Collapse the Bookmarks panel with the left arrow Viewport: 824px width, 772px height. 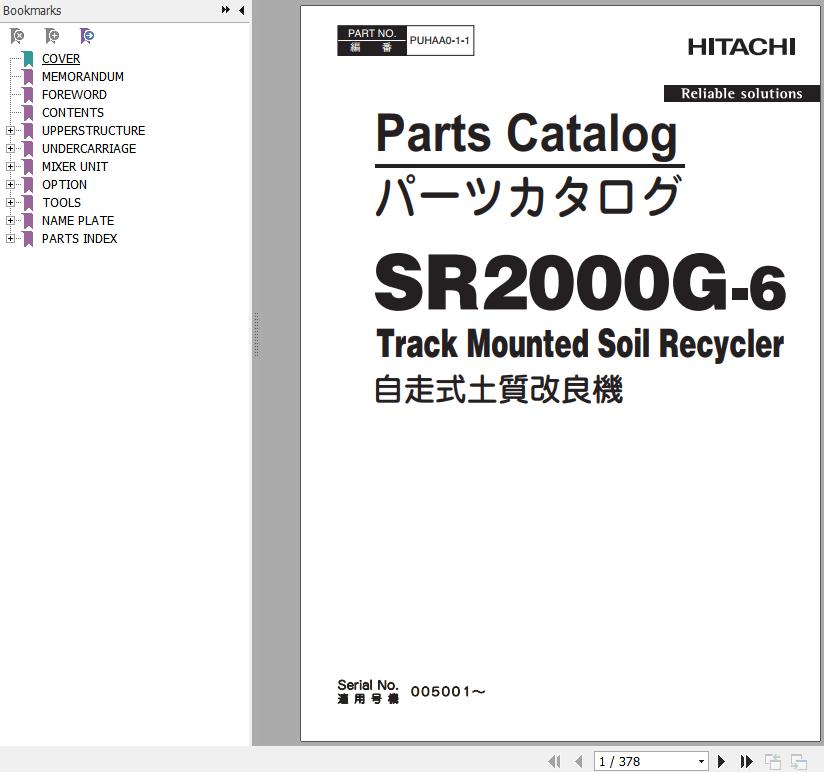tap(241, 10)
